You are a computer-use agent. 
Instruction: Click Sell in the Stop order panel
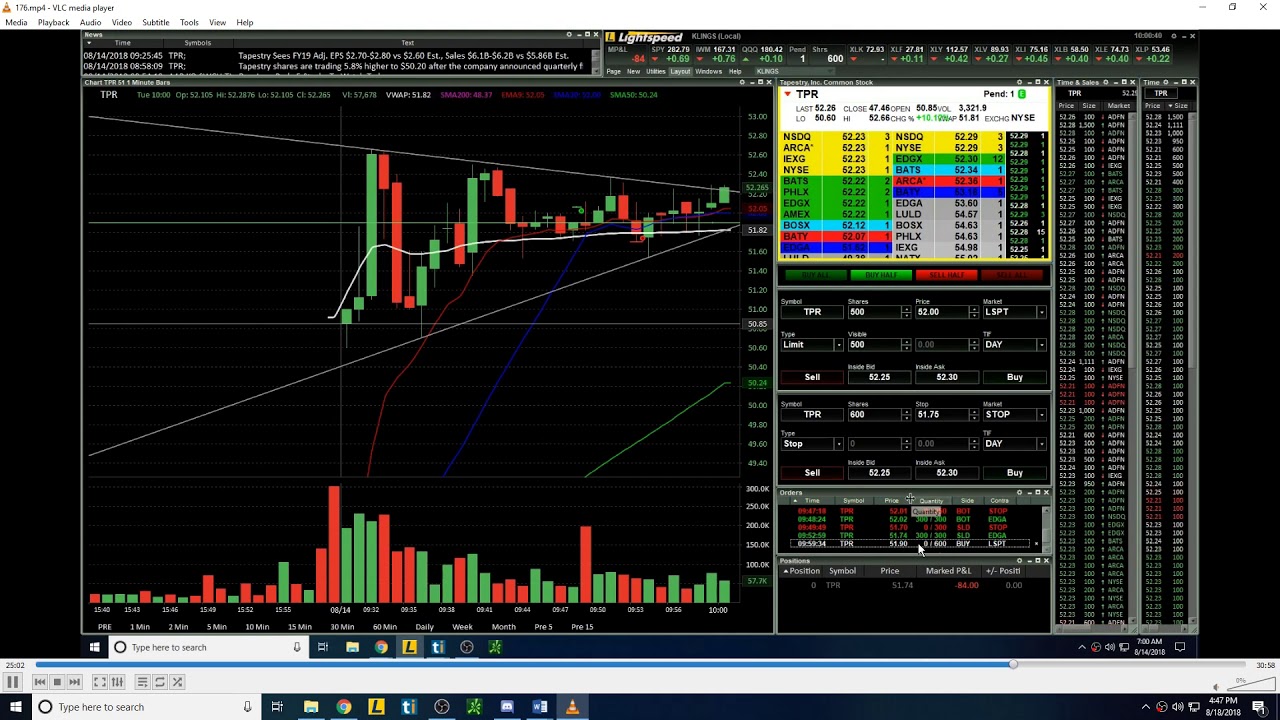pos(812,473)
